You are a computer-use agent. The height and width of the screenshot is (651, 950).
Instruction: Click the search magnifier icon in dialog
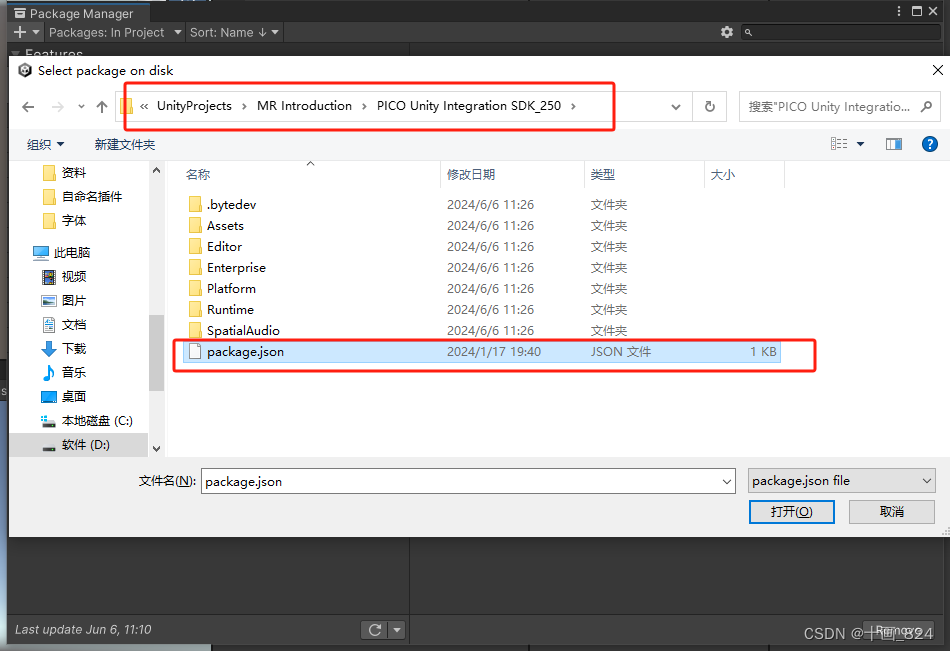coord(926,107)
